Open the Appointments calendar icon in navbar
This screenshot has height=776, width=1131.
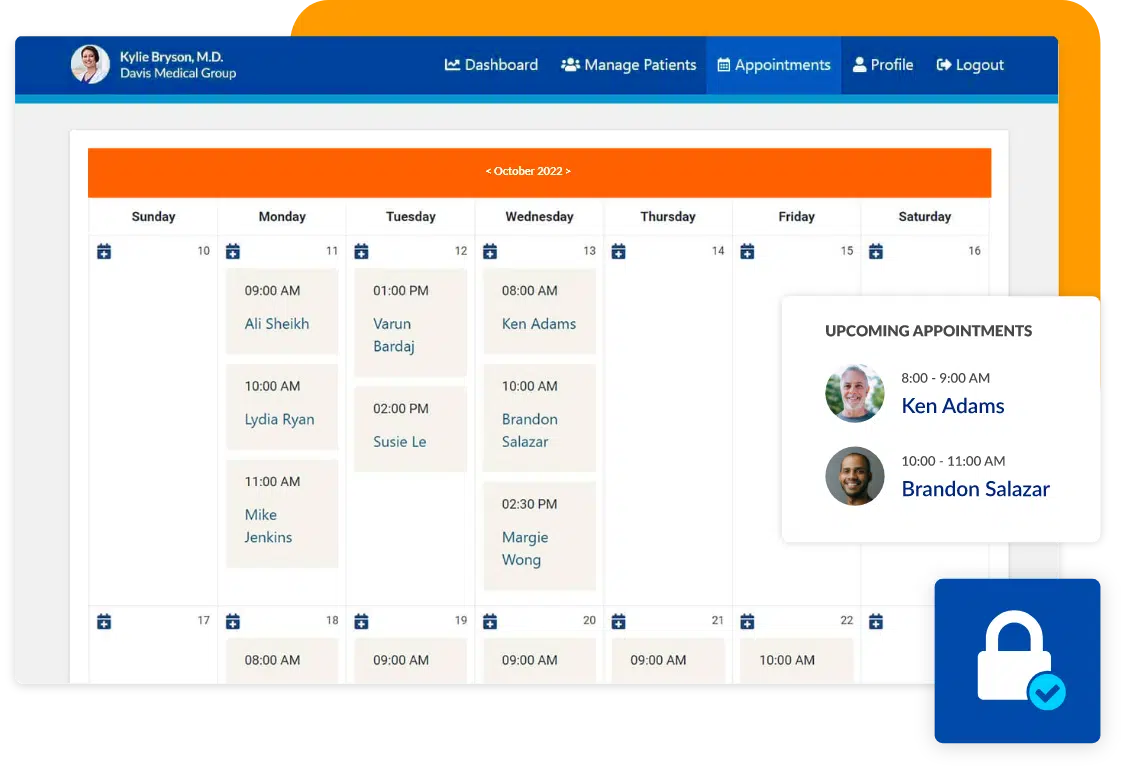(x=723, y=64)
